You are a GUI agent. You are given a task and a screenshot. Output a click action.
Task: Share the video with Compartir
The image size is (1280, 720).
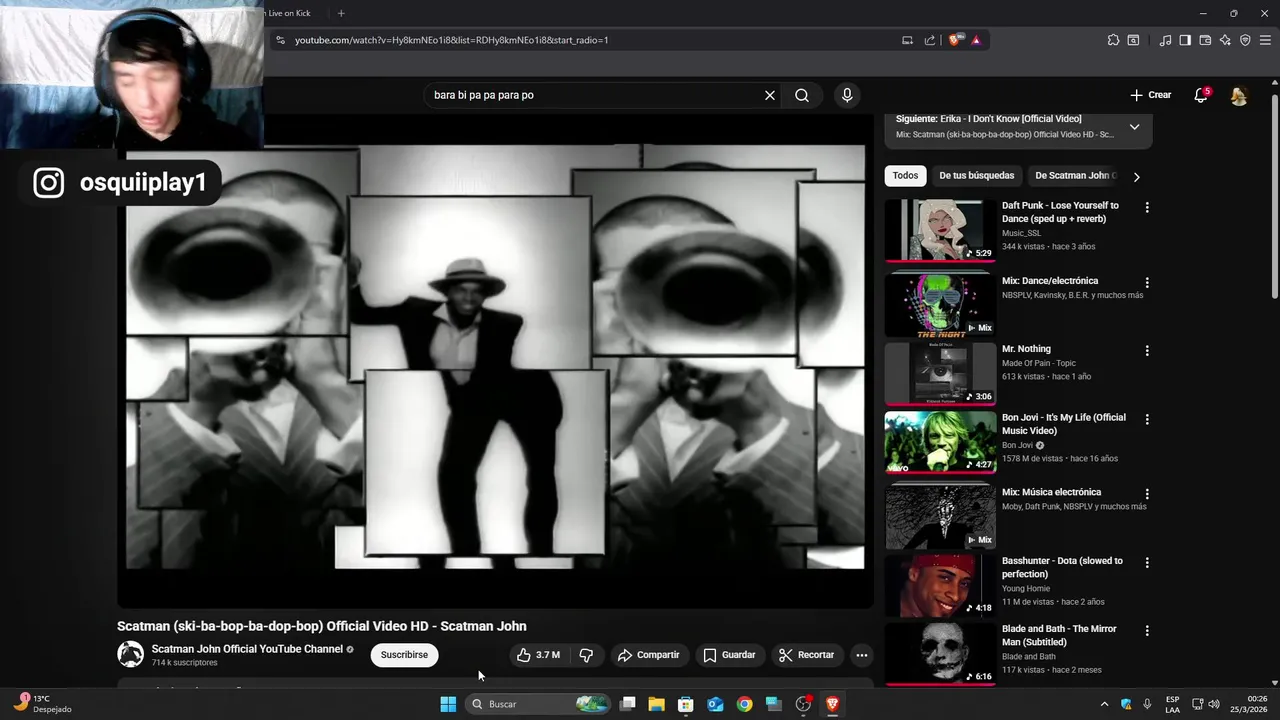(648, 655)
